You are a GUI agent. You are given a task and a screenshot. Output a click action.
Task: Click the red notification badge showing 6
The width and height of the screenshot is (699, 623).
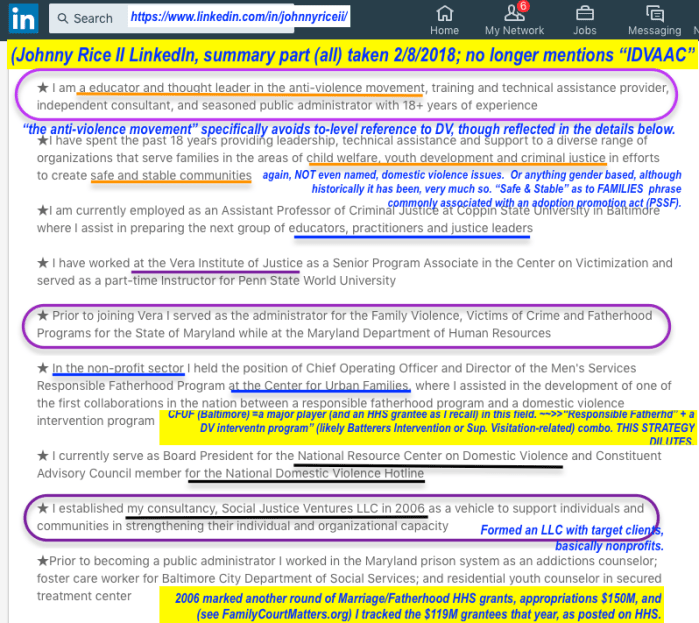pyautogui.click(x=521, y=6)
